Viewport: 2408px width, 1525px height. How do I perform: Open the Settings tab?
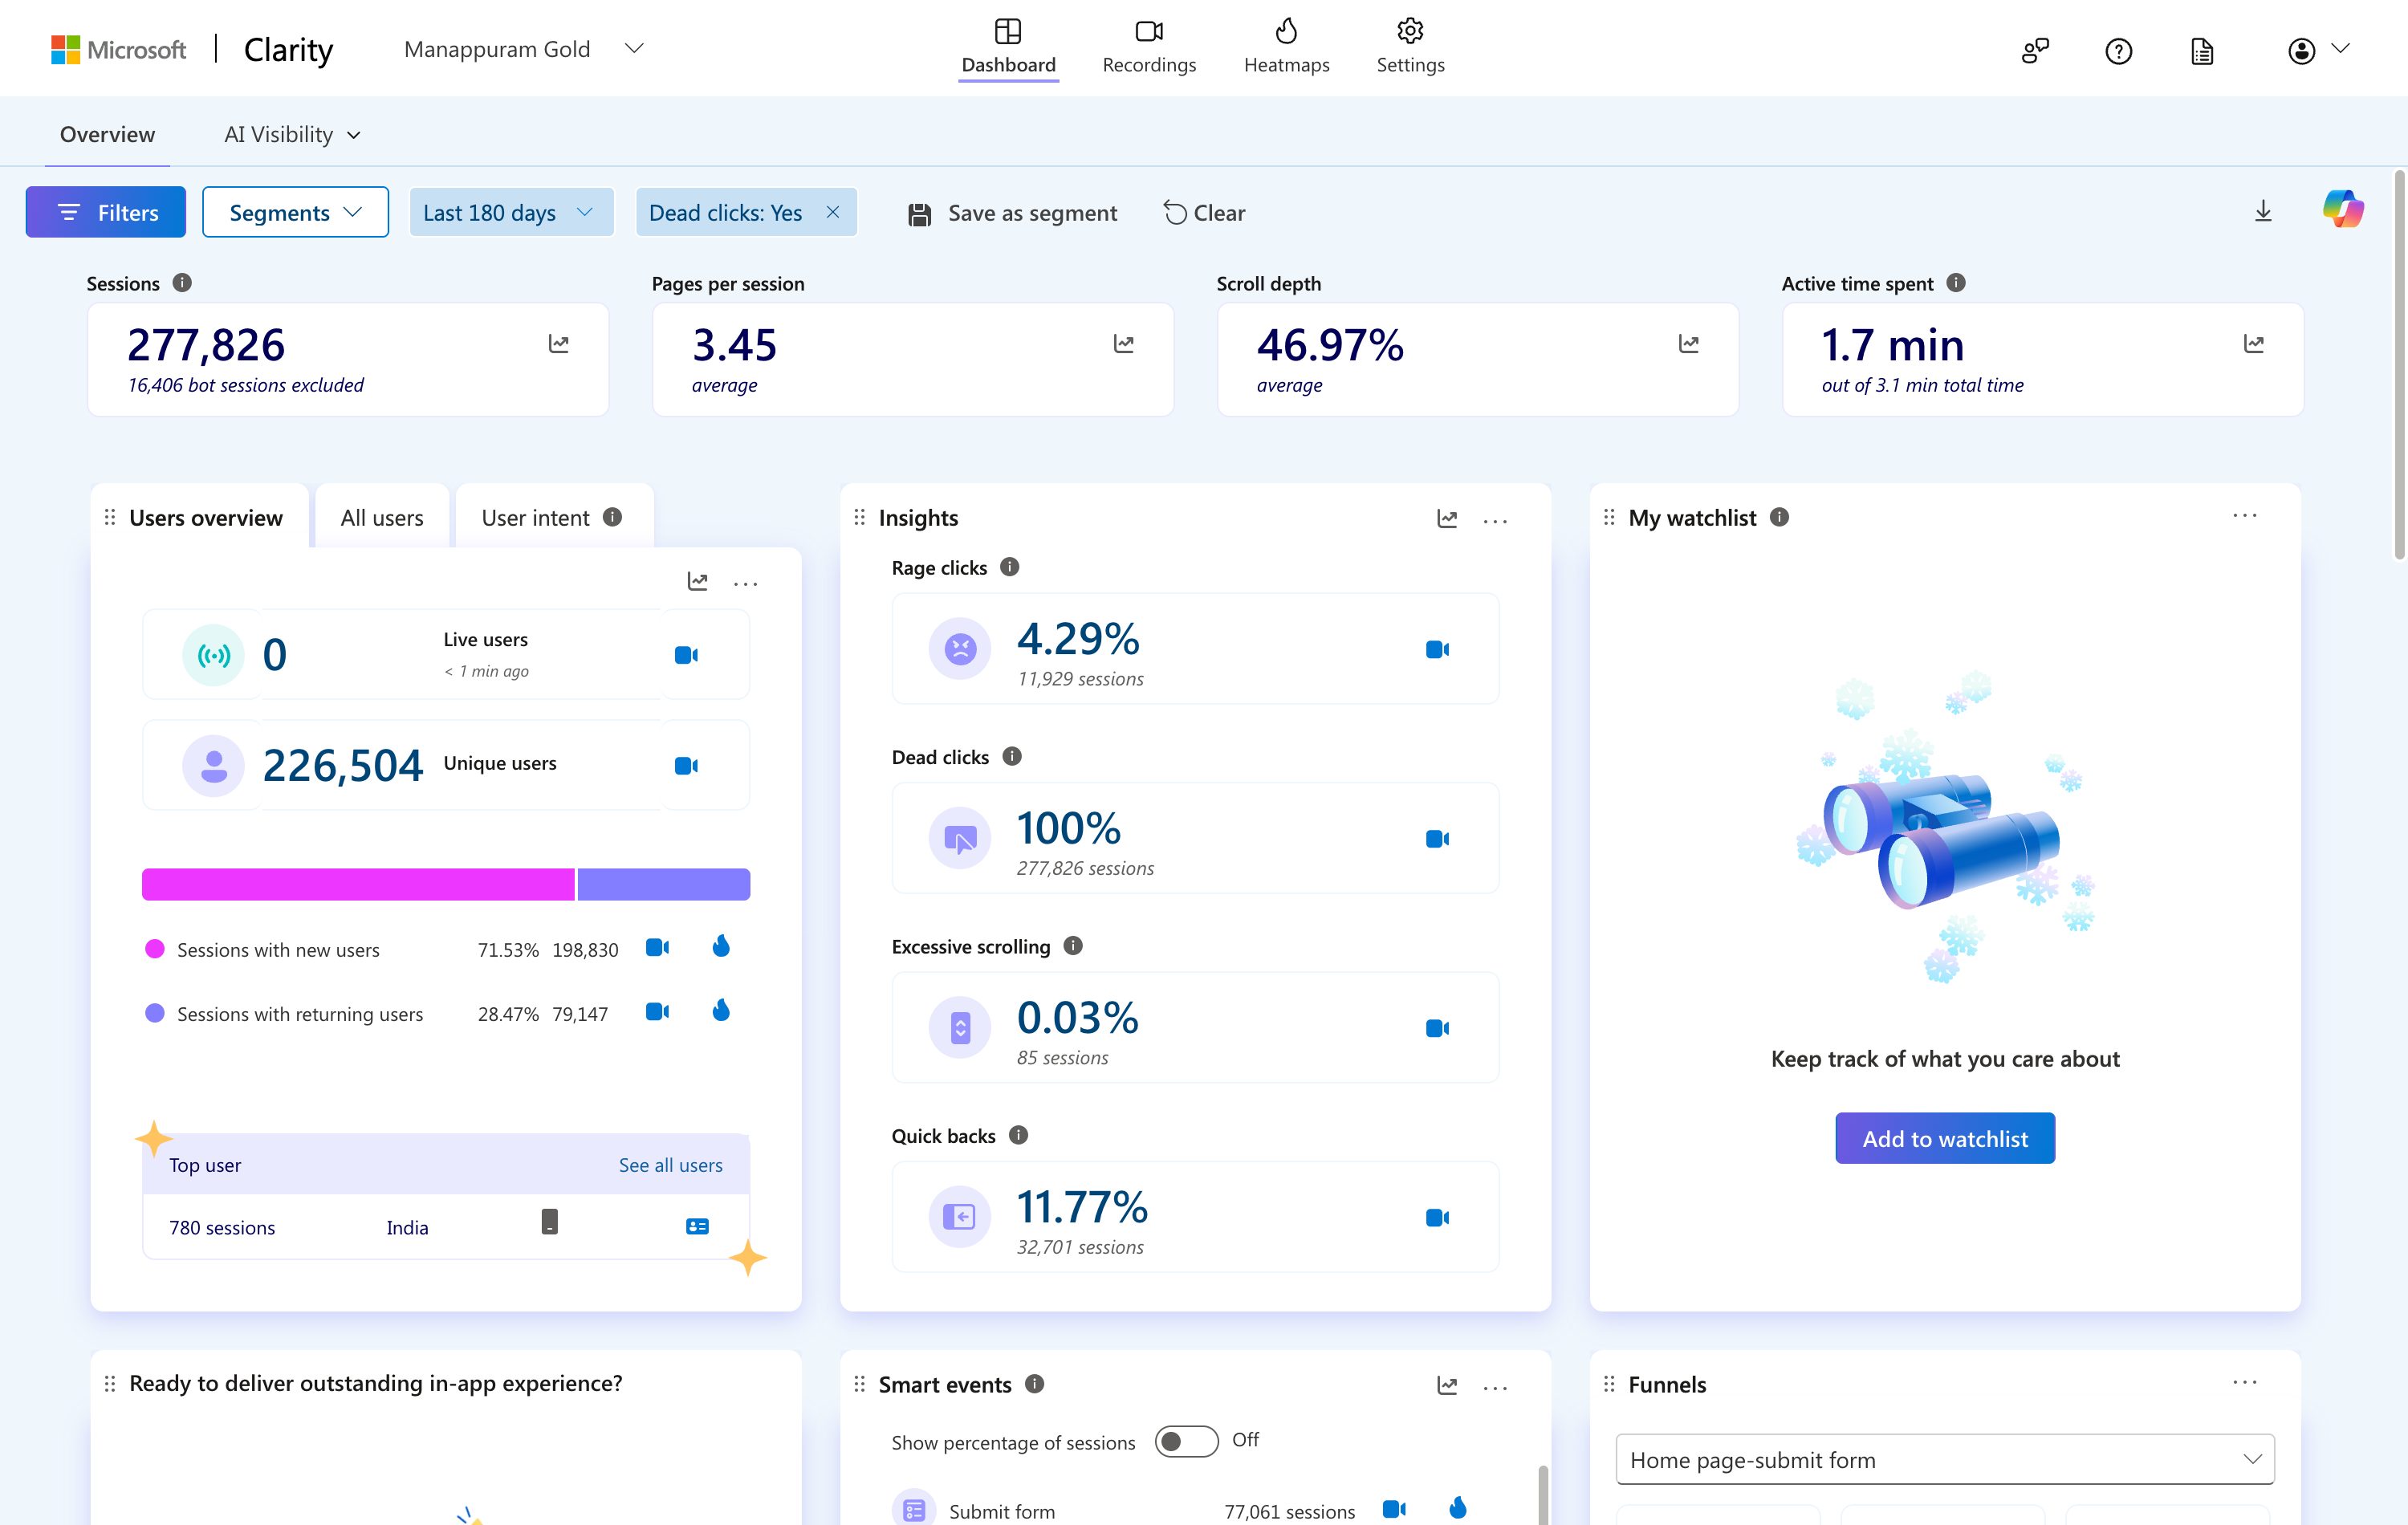1410,47
